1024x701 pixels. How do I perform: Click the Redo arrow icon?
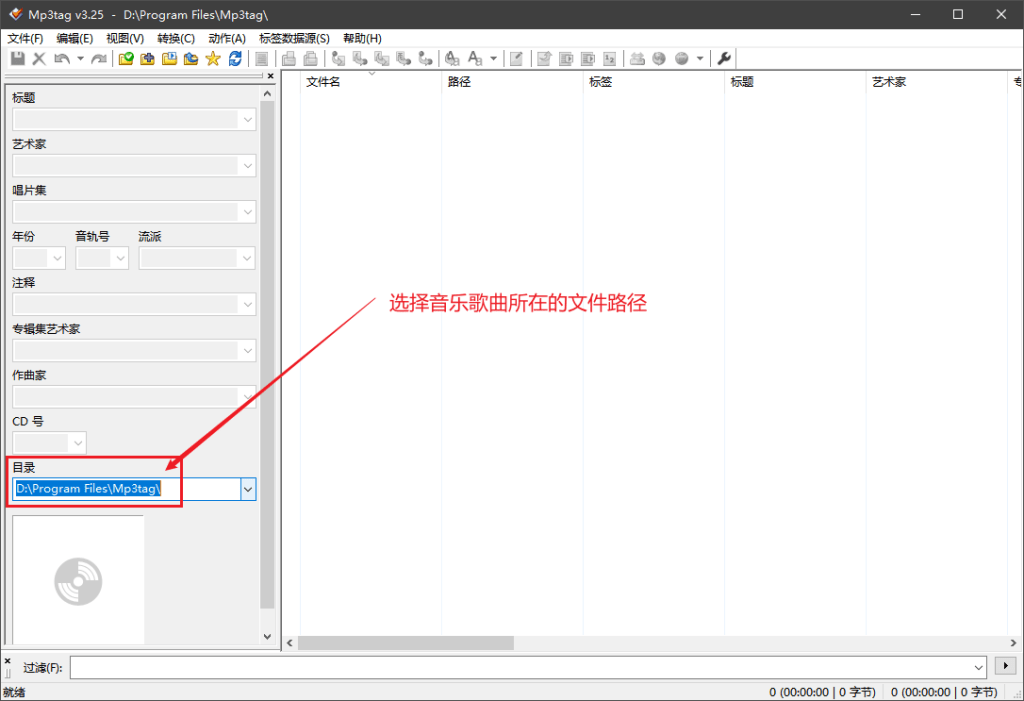pos(99,59)
